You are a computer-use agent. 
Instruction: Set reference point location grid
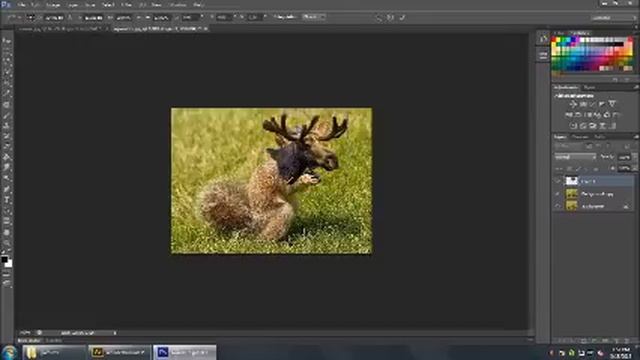[31, 18]
